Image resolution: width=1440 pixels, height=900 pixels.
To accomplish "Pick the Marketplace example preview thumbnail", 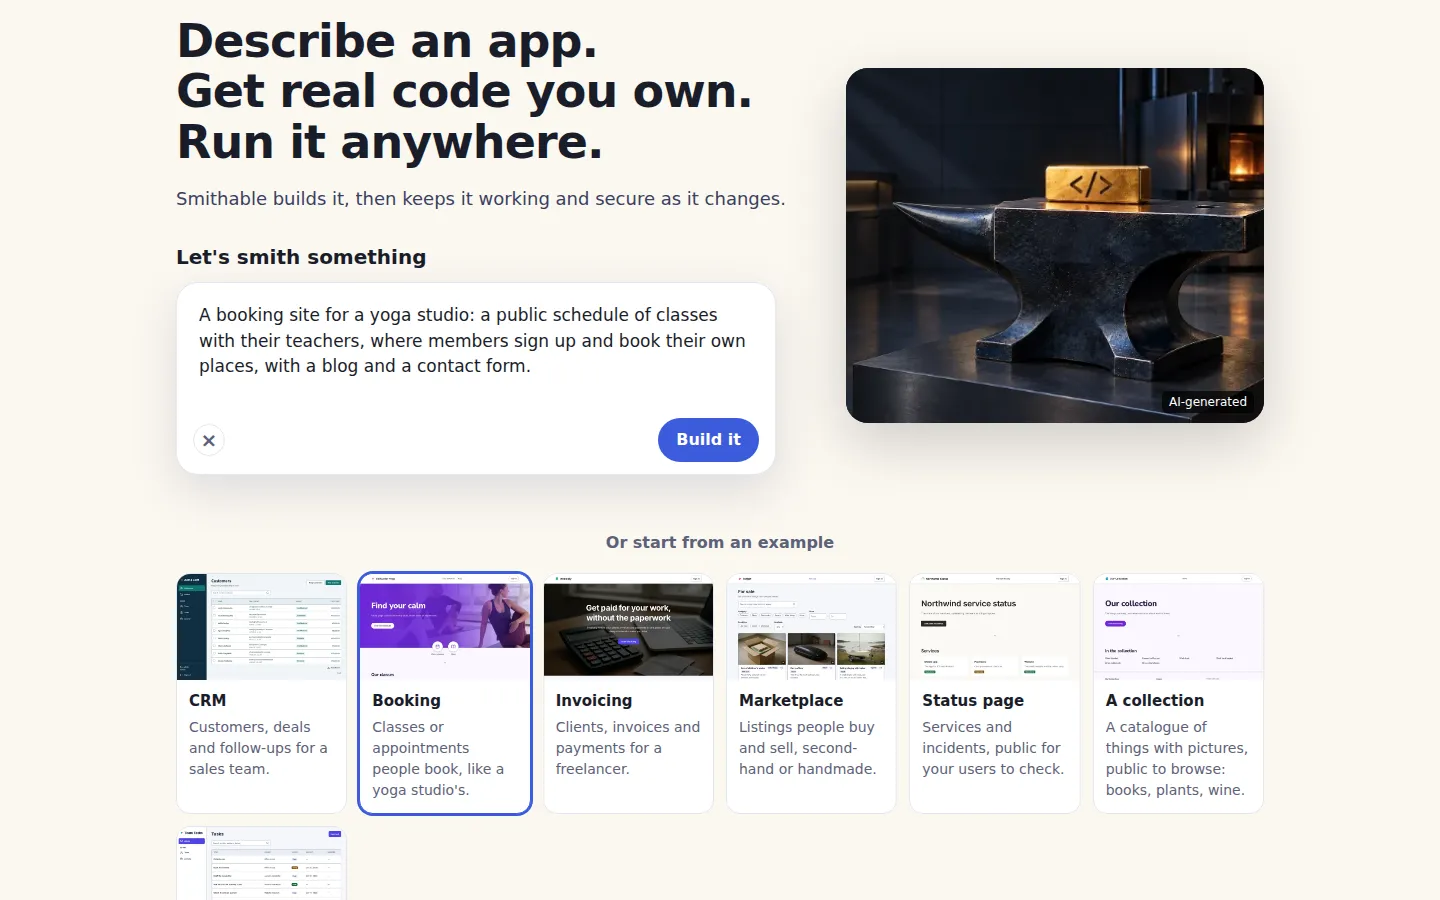I will pos(811,627).
